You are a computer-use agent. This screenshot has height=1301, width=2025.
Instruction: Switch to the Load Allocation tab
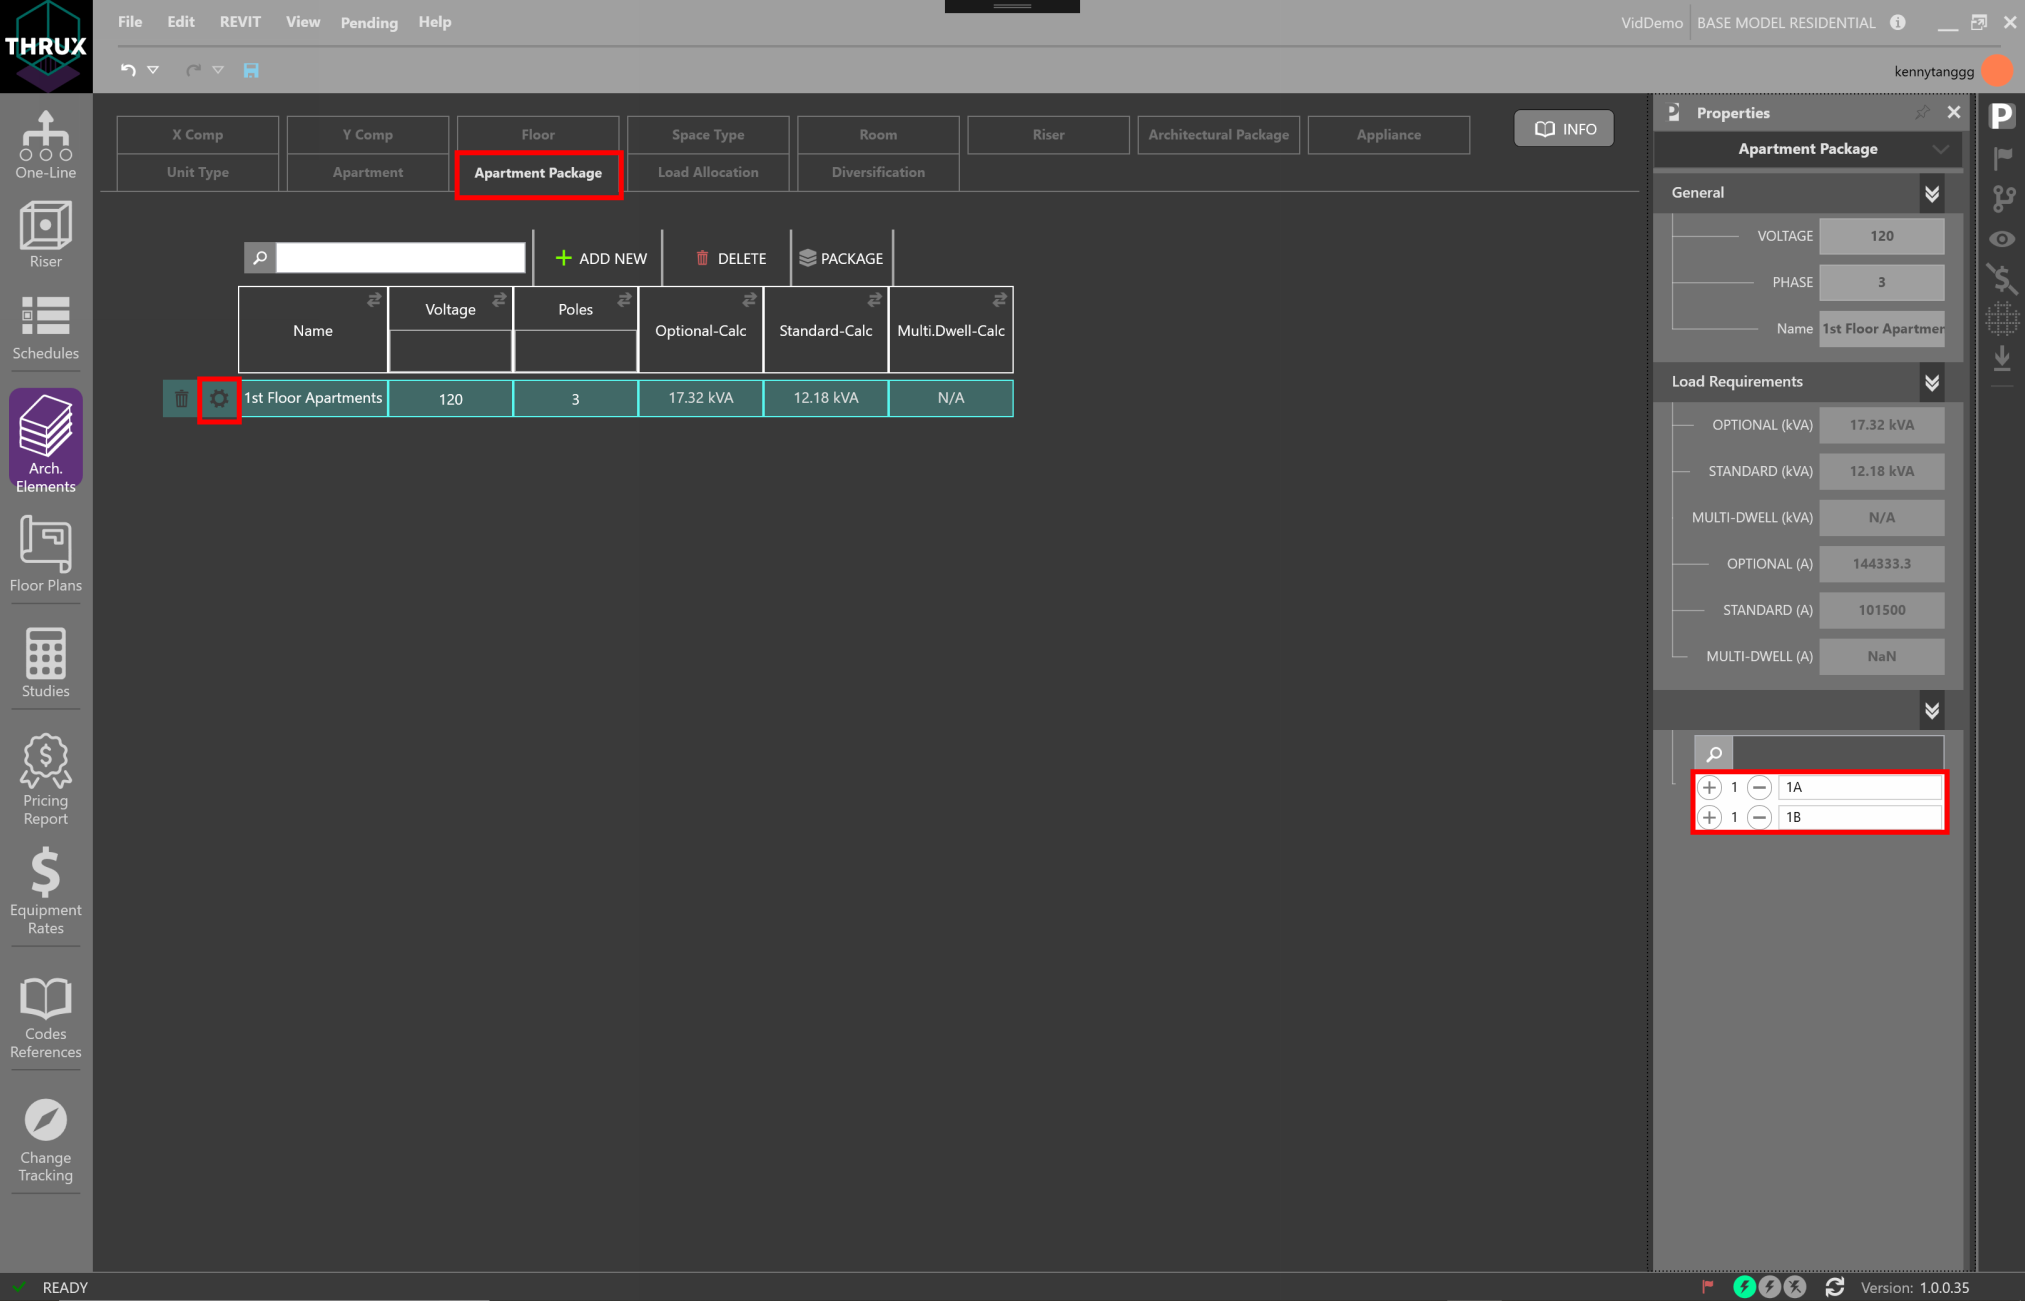tap(707, 172)
